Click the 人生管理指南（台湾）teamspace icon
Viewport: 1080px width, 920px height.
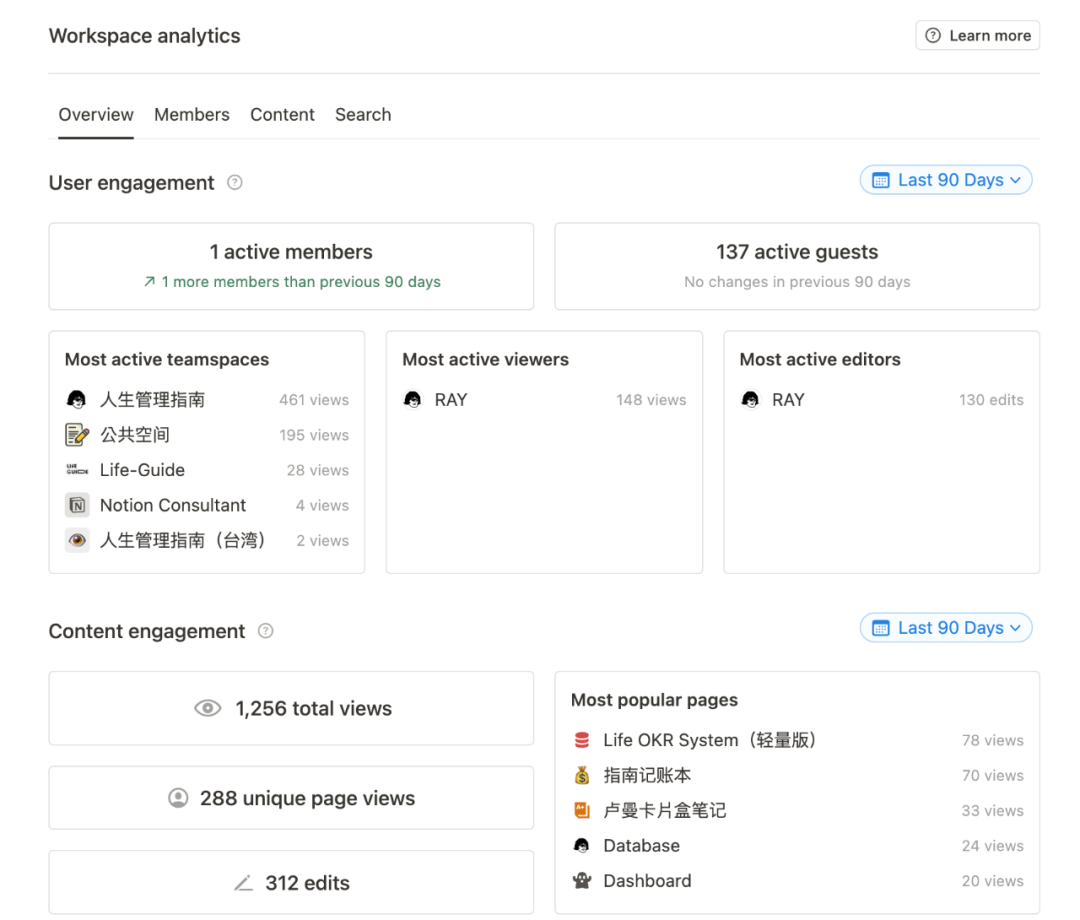point(77,540)
